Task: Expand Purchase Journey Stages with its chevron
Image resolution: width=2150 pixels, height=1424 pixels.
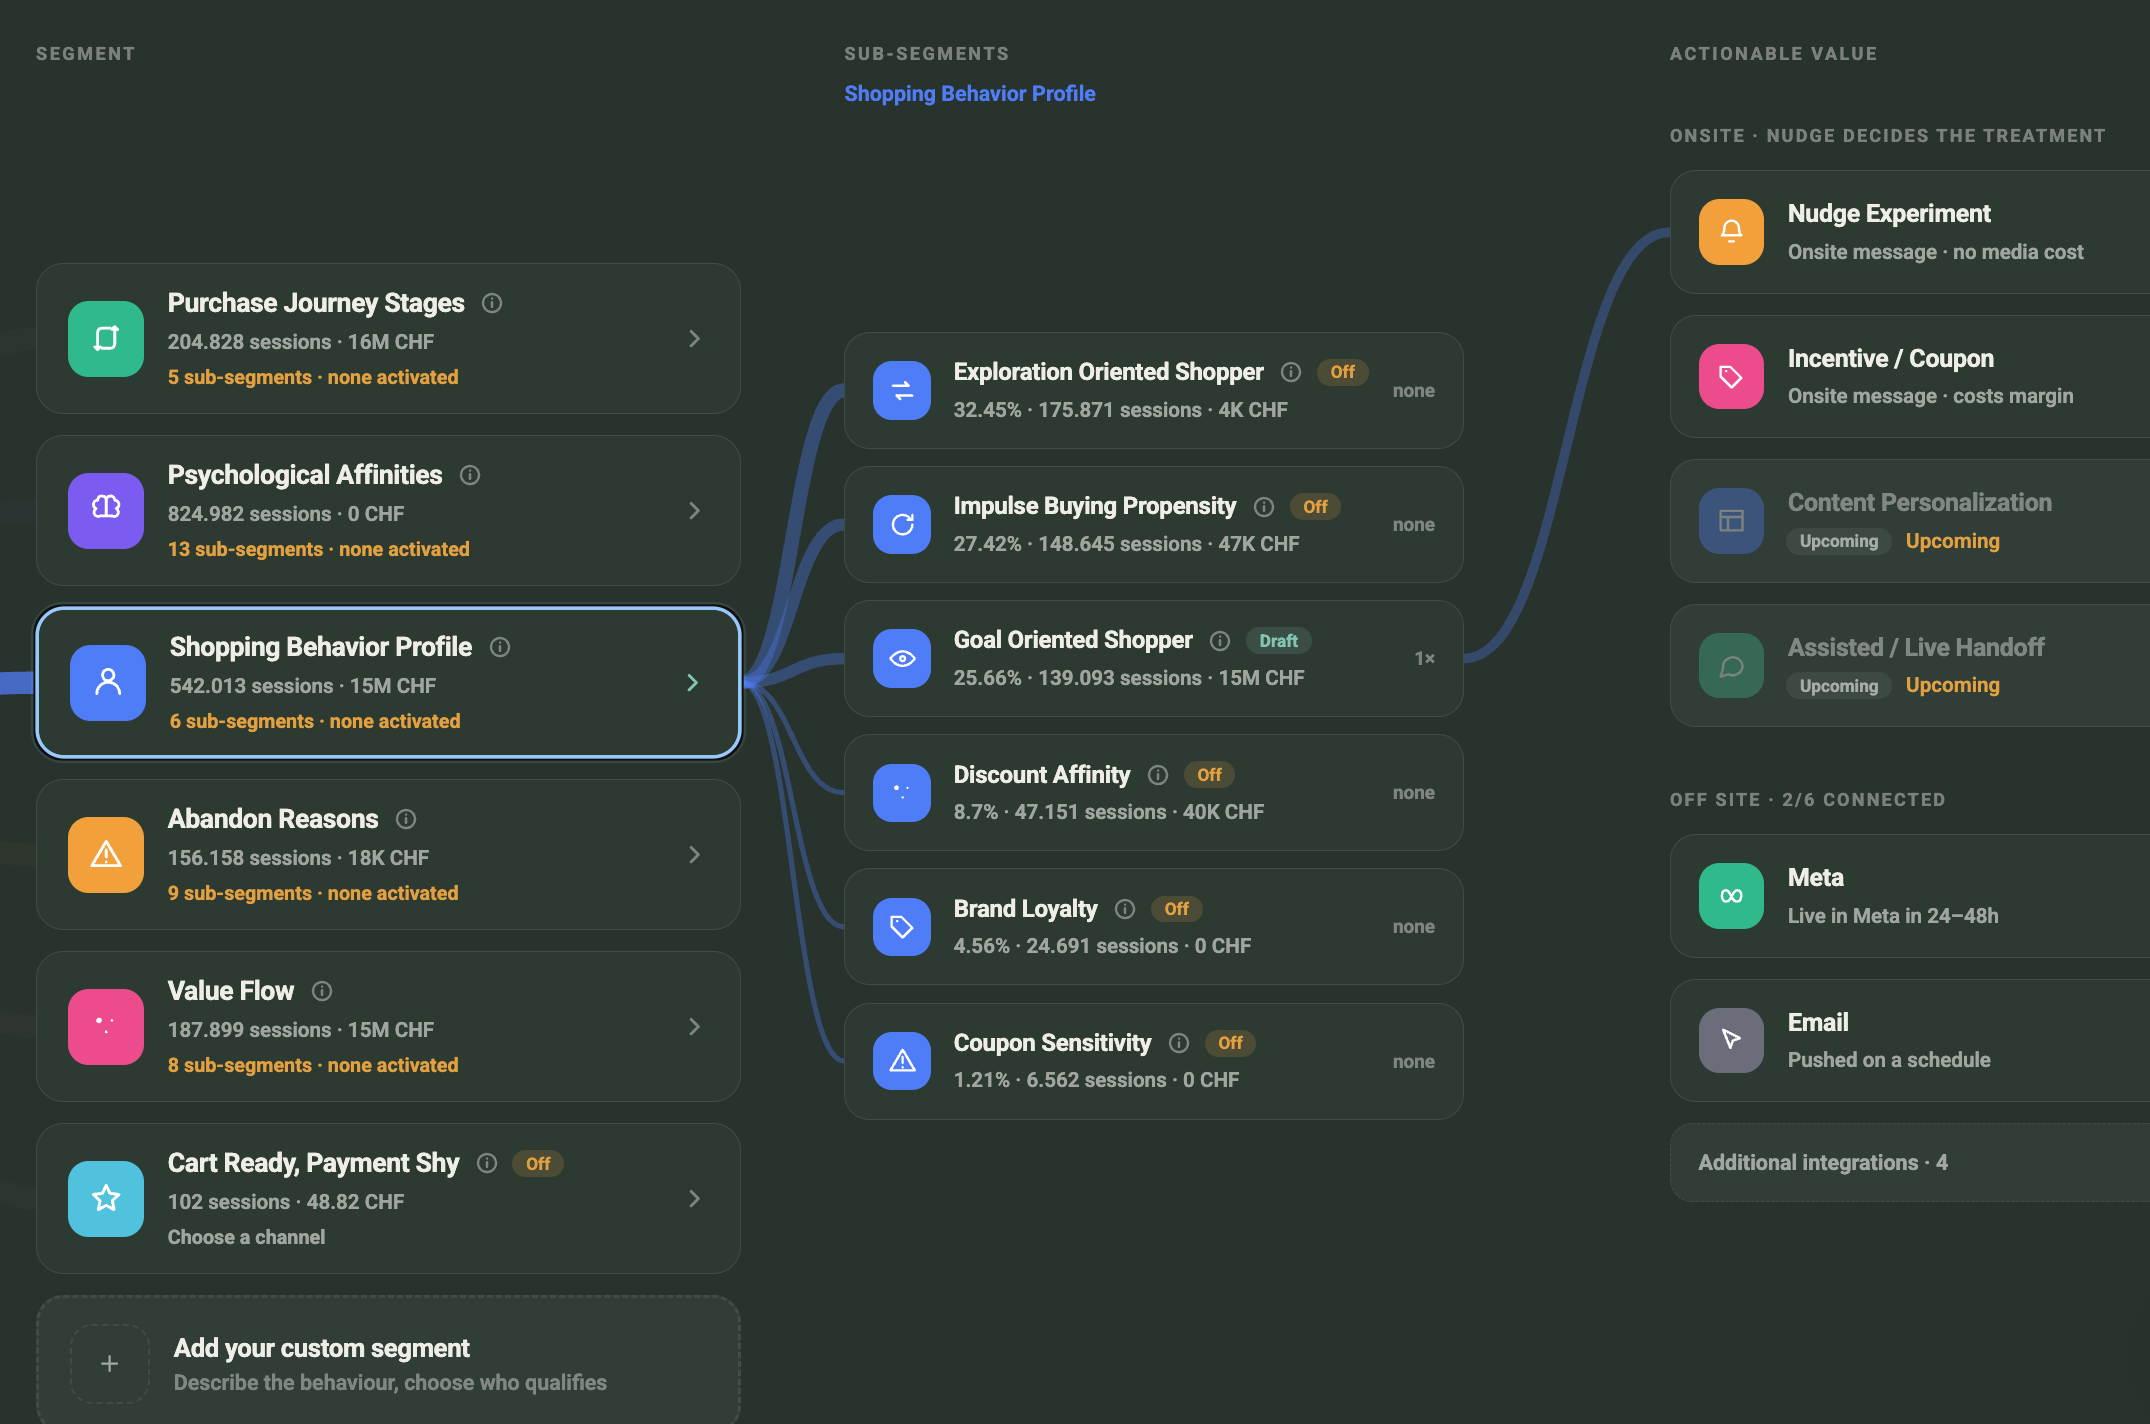Action: click(694, 339)
